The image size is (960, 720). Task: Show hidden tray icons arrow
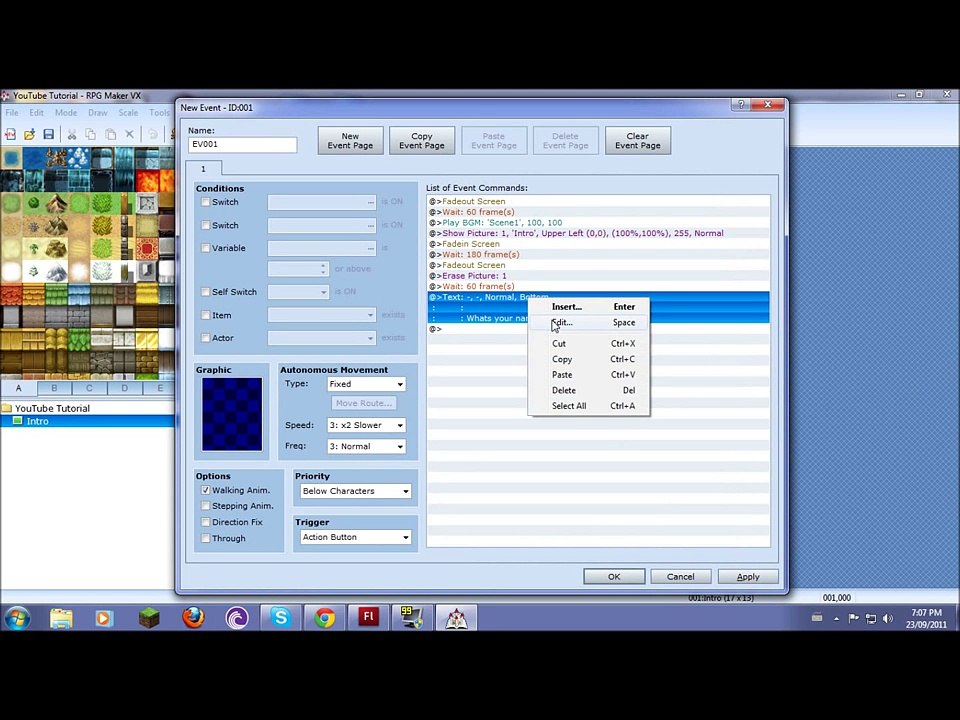click(x=836, y=618)
